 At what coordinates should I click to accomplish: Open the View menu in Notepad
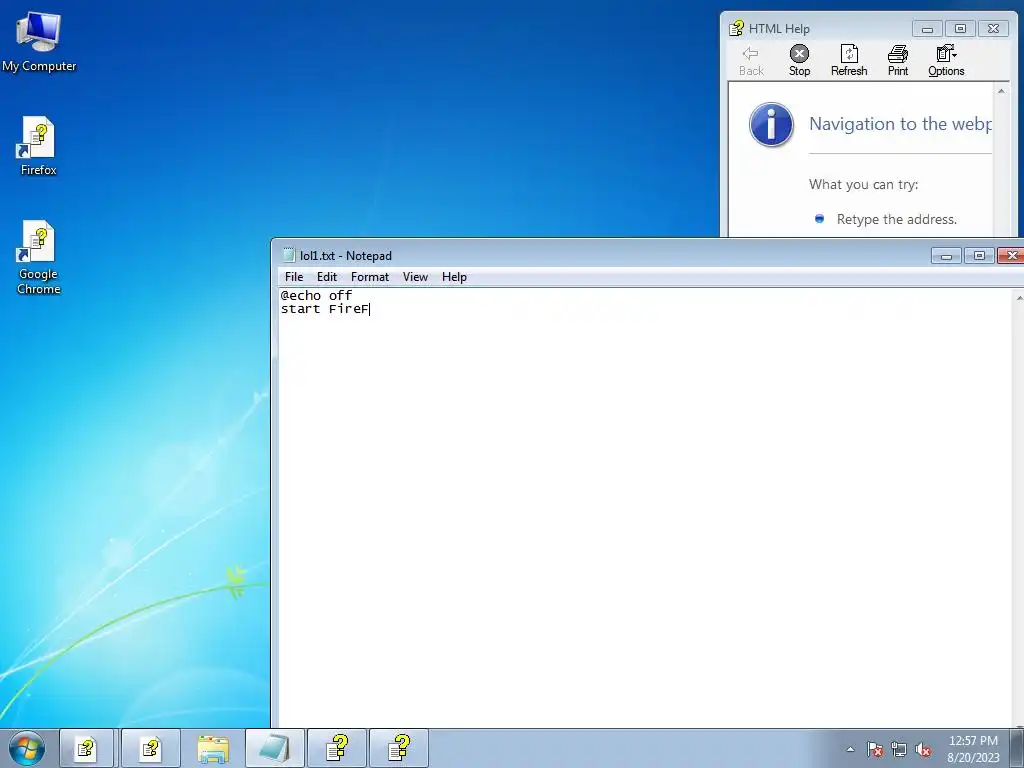(415, 277)
